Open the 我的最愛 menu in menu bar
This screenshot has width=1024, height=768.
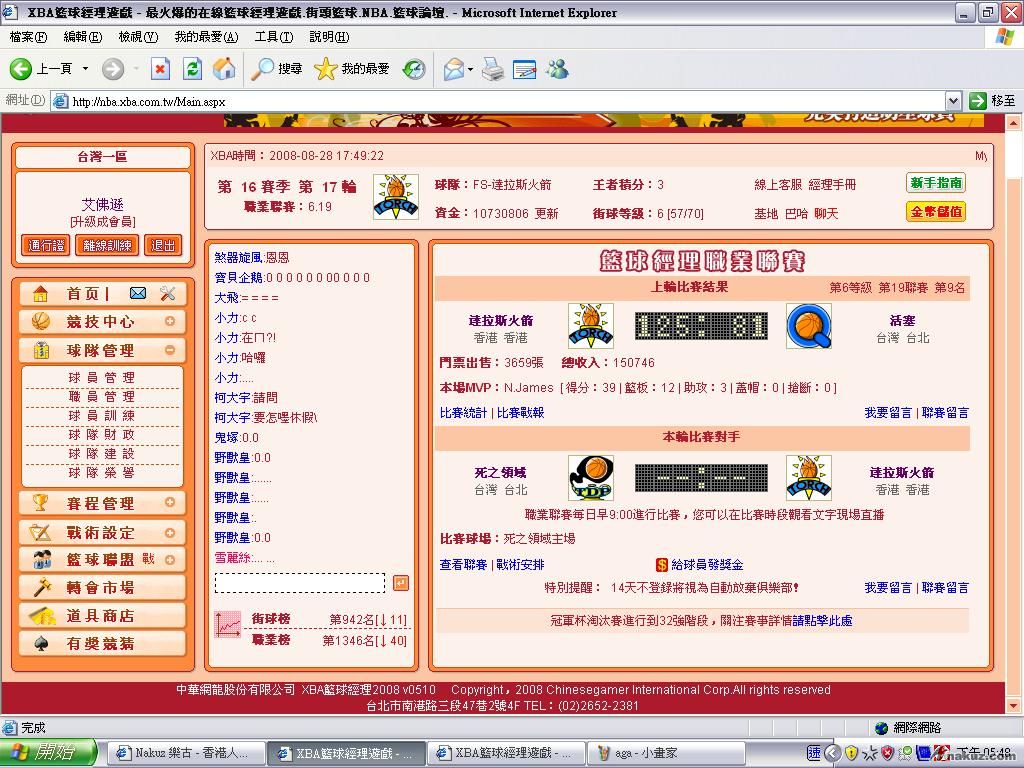click(x=206, y=37)
